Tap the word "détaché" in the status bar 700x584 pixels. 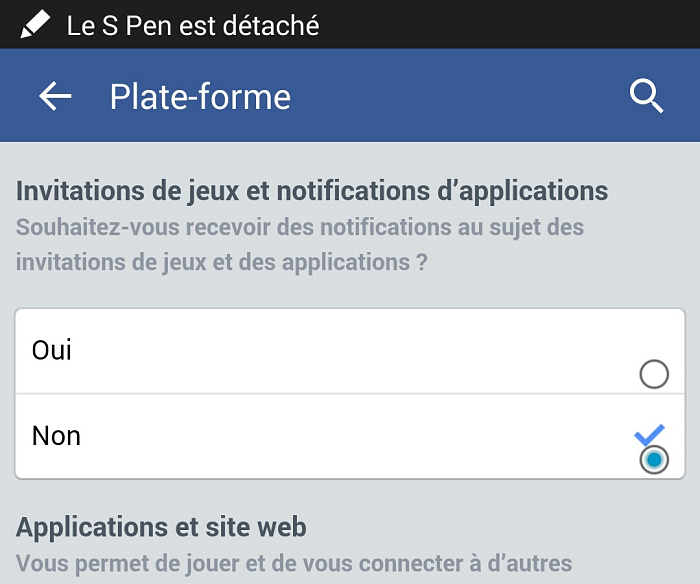point(272,25)
